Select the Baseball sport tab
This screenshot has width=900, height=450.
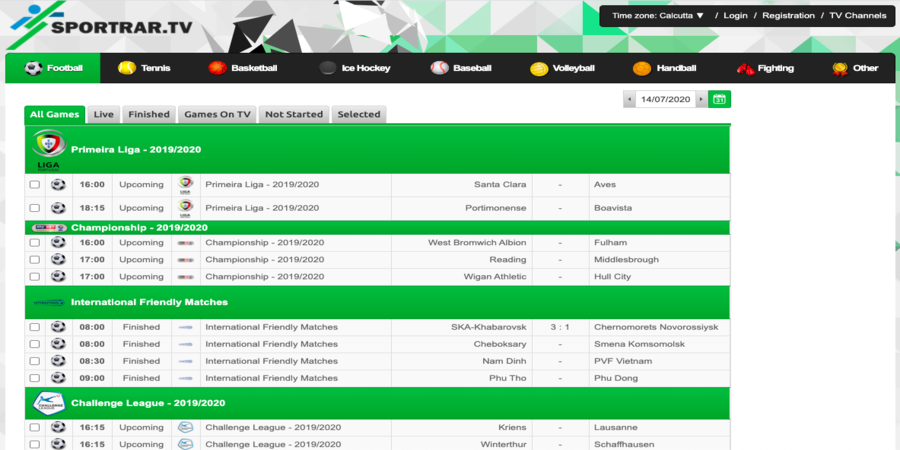coord(461,68)
